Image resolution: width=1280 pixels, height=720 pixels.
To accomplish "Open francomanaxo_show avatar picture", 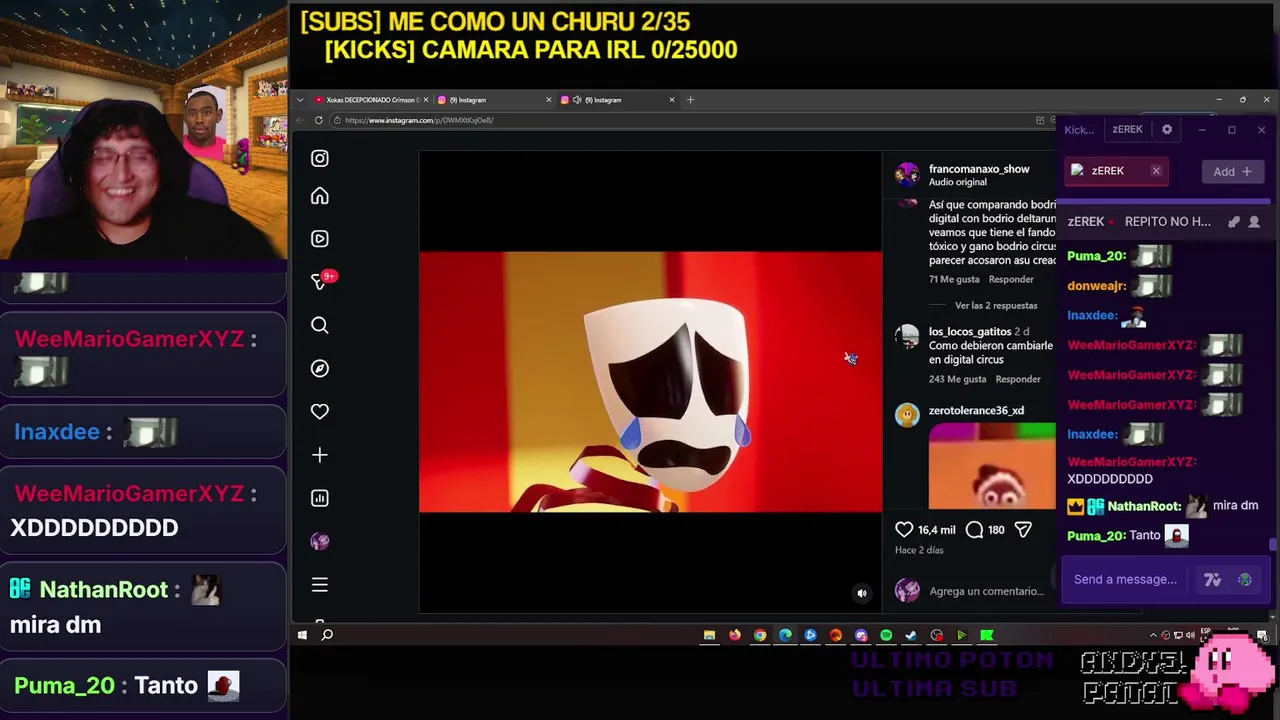I will click(907, 174).
